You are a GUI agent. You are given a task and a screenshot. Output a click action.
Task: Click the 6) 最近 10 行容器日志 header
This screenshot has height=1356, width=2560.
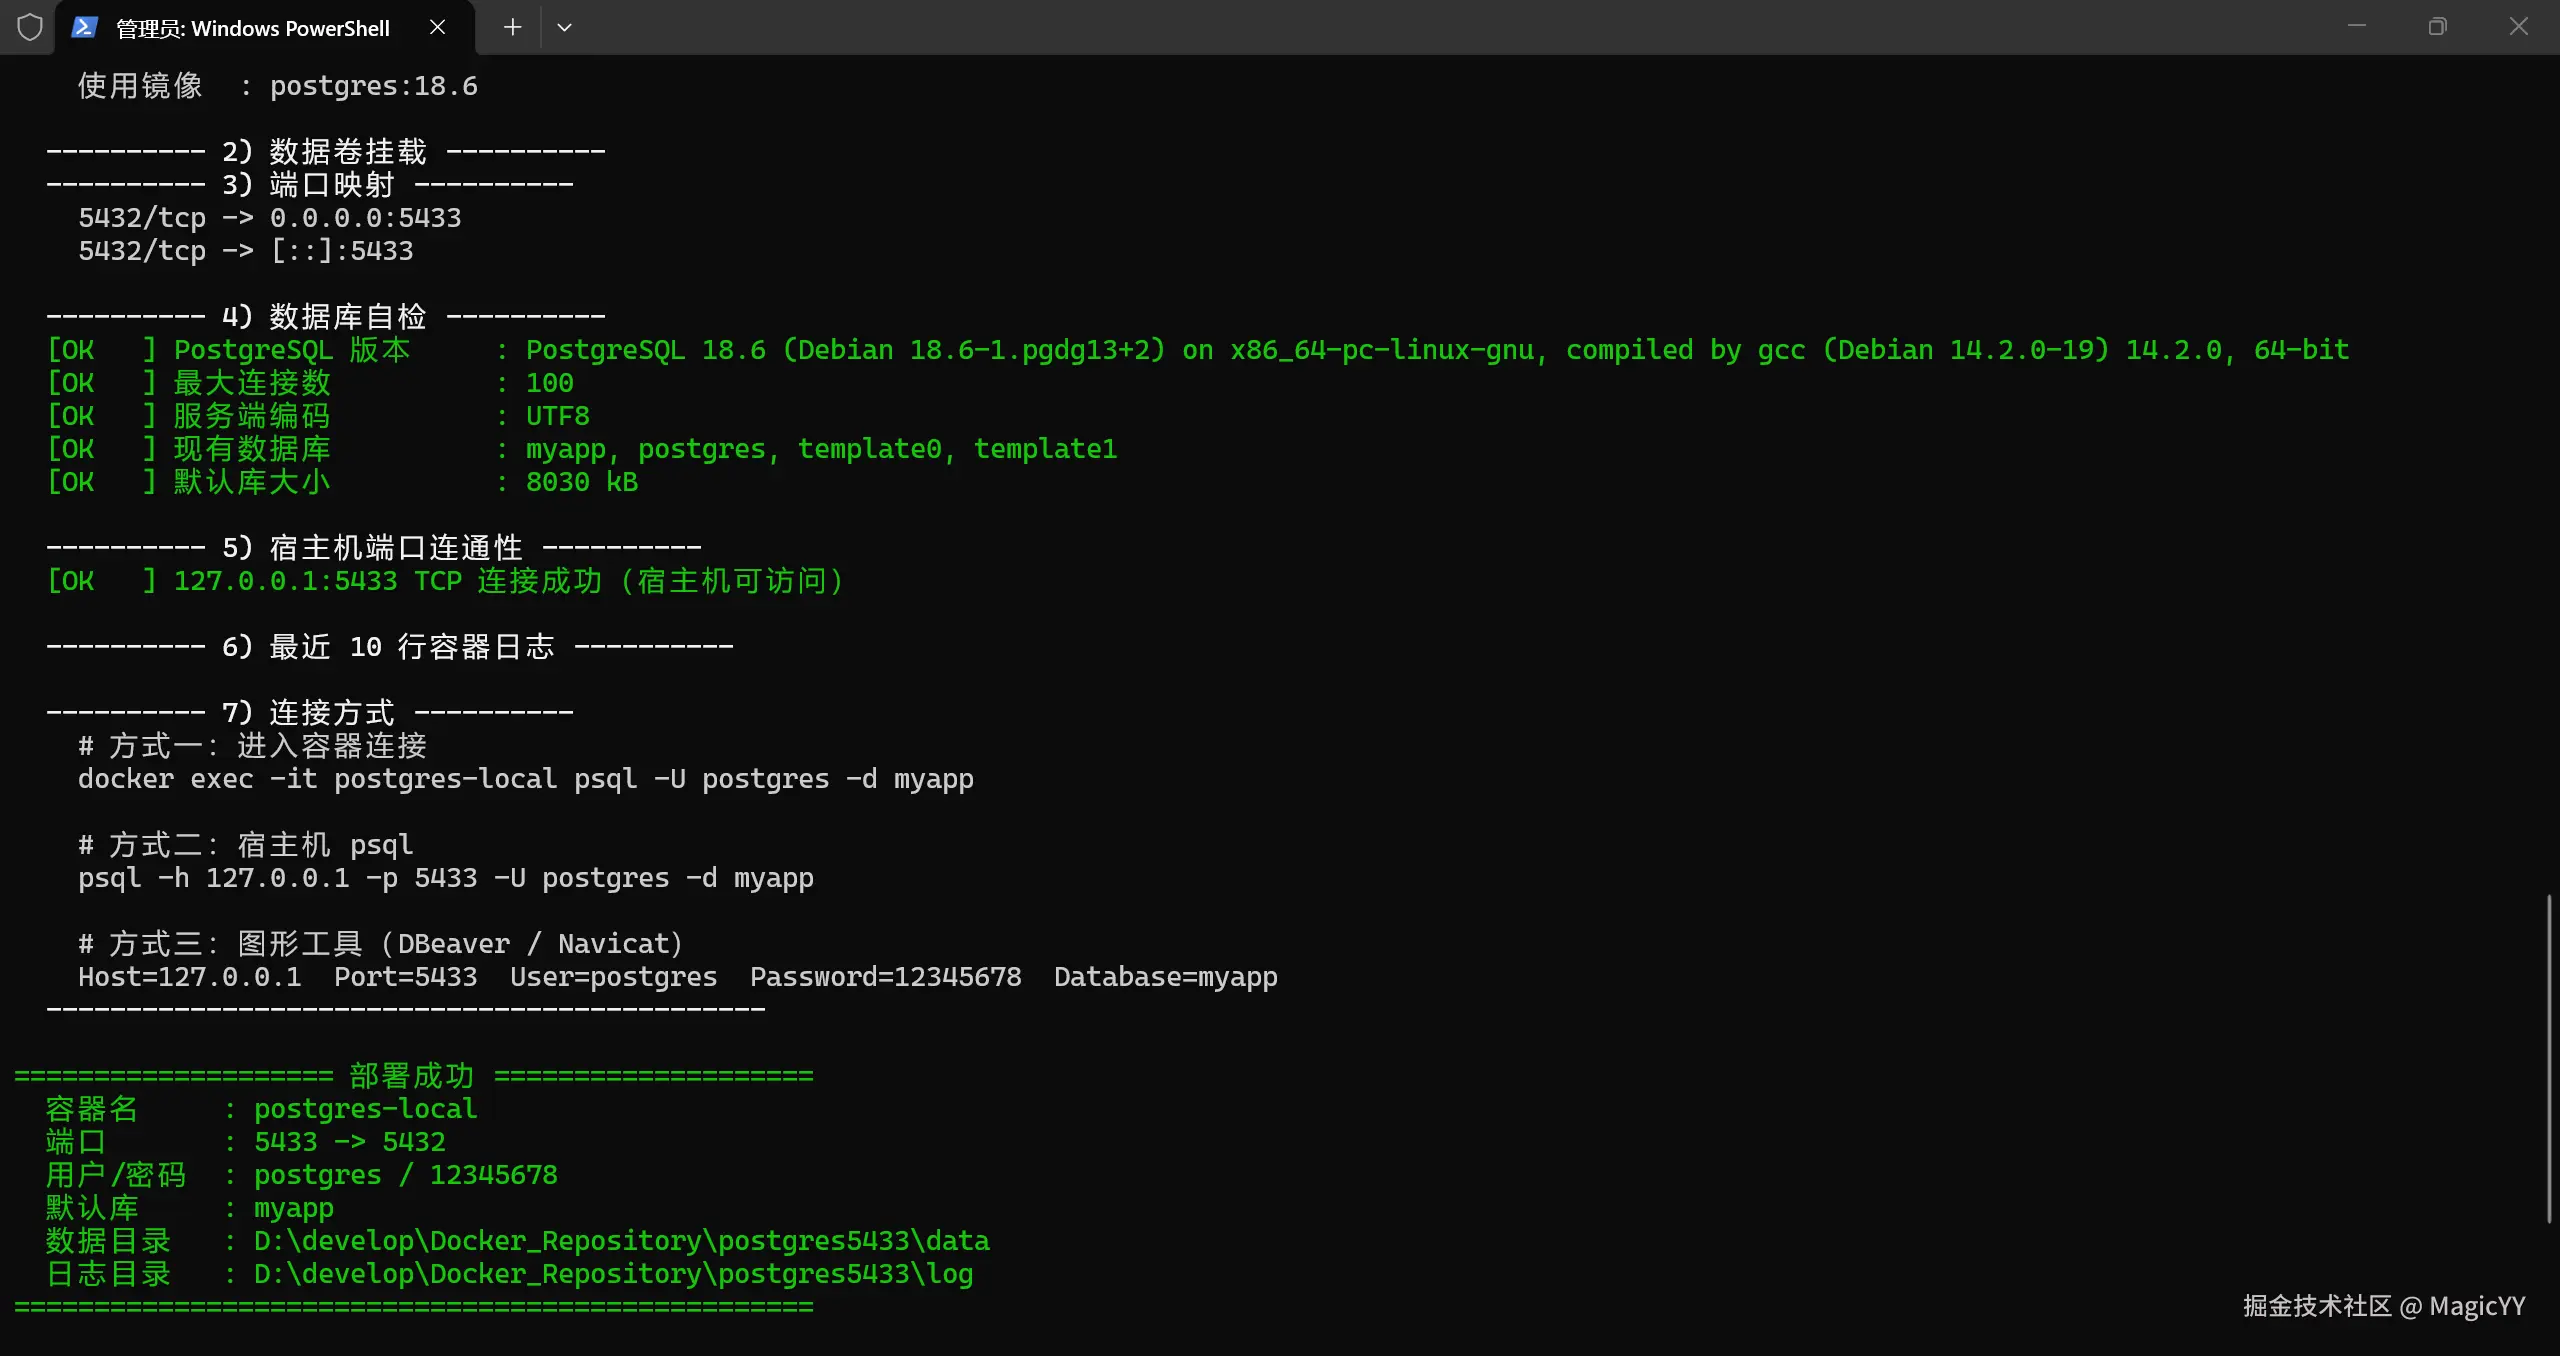click(388, 647)
